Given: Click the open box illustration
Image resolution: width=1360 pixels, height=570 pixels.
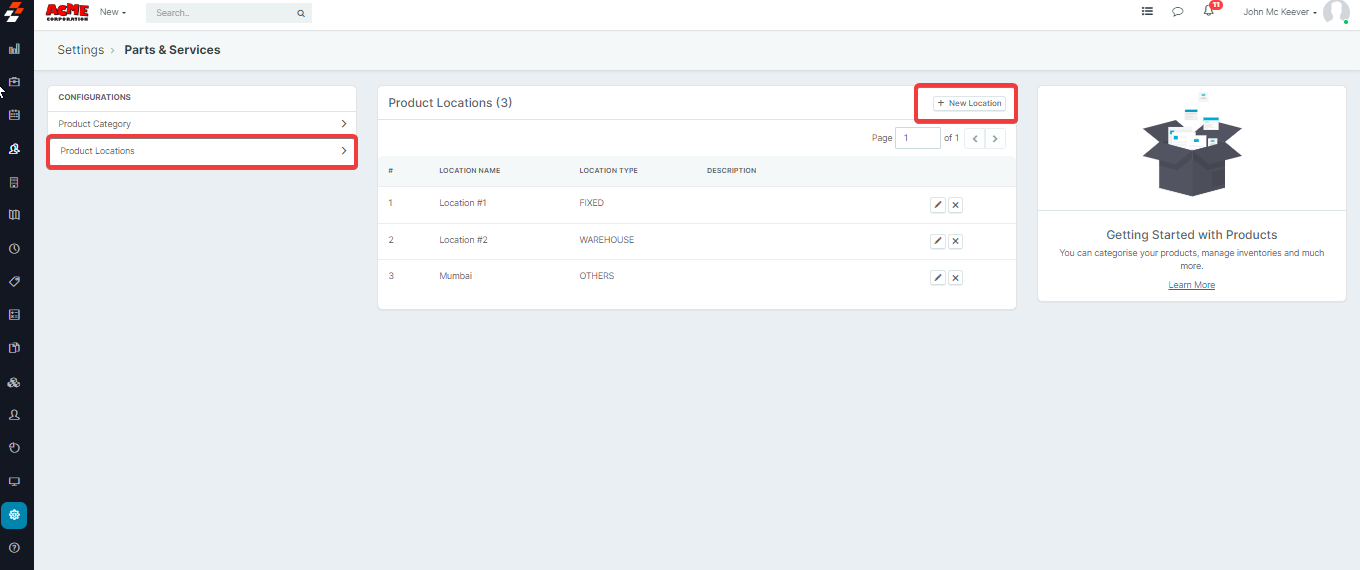Looking at the screenshot, I should (x=1192, y=144).
